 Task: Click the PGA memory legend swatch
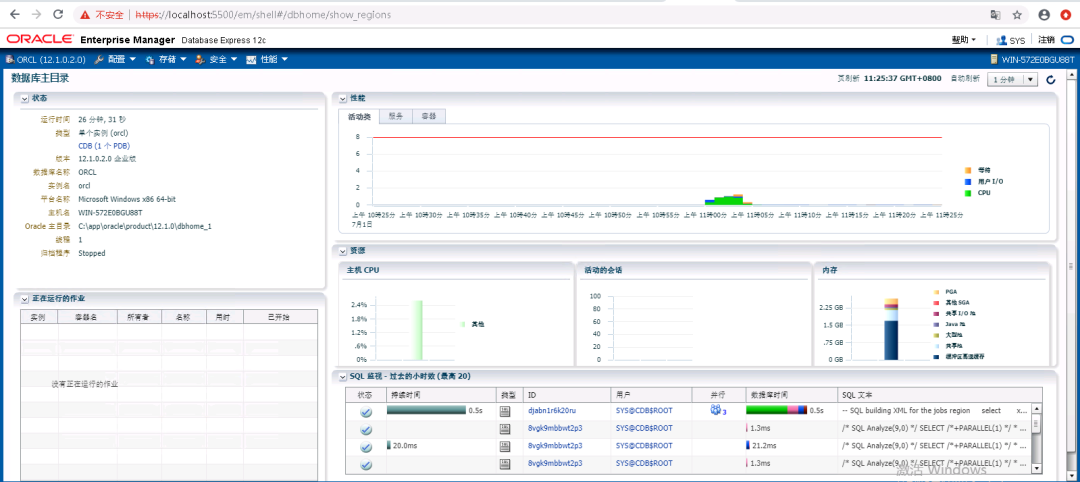click(935, 292)
